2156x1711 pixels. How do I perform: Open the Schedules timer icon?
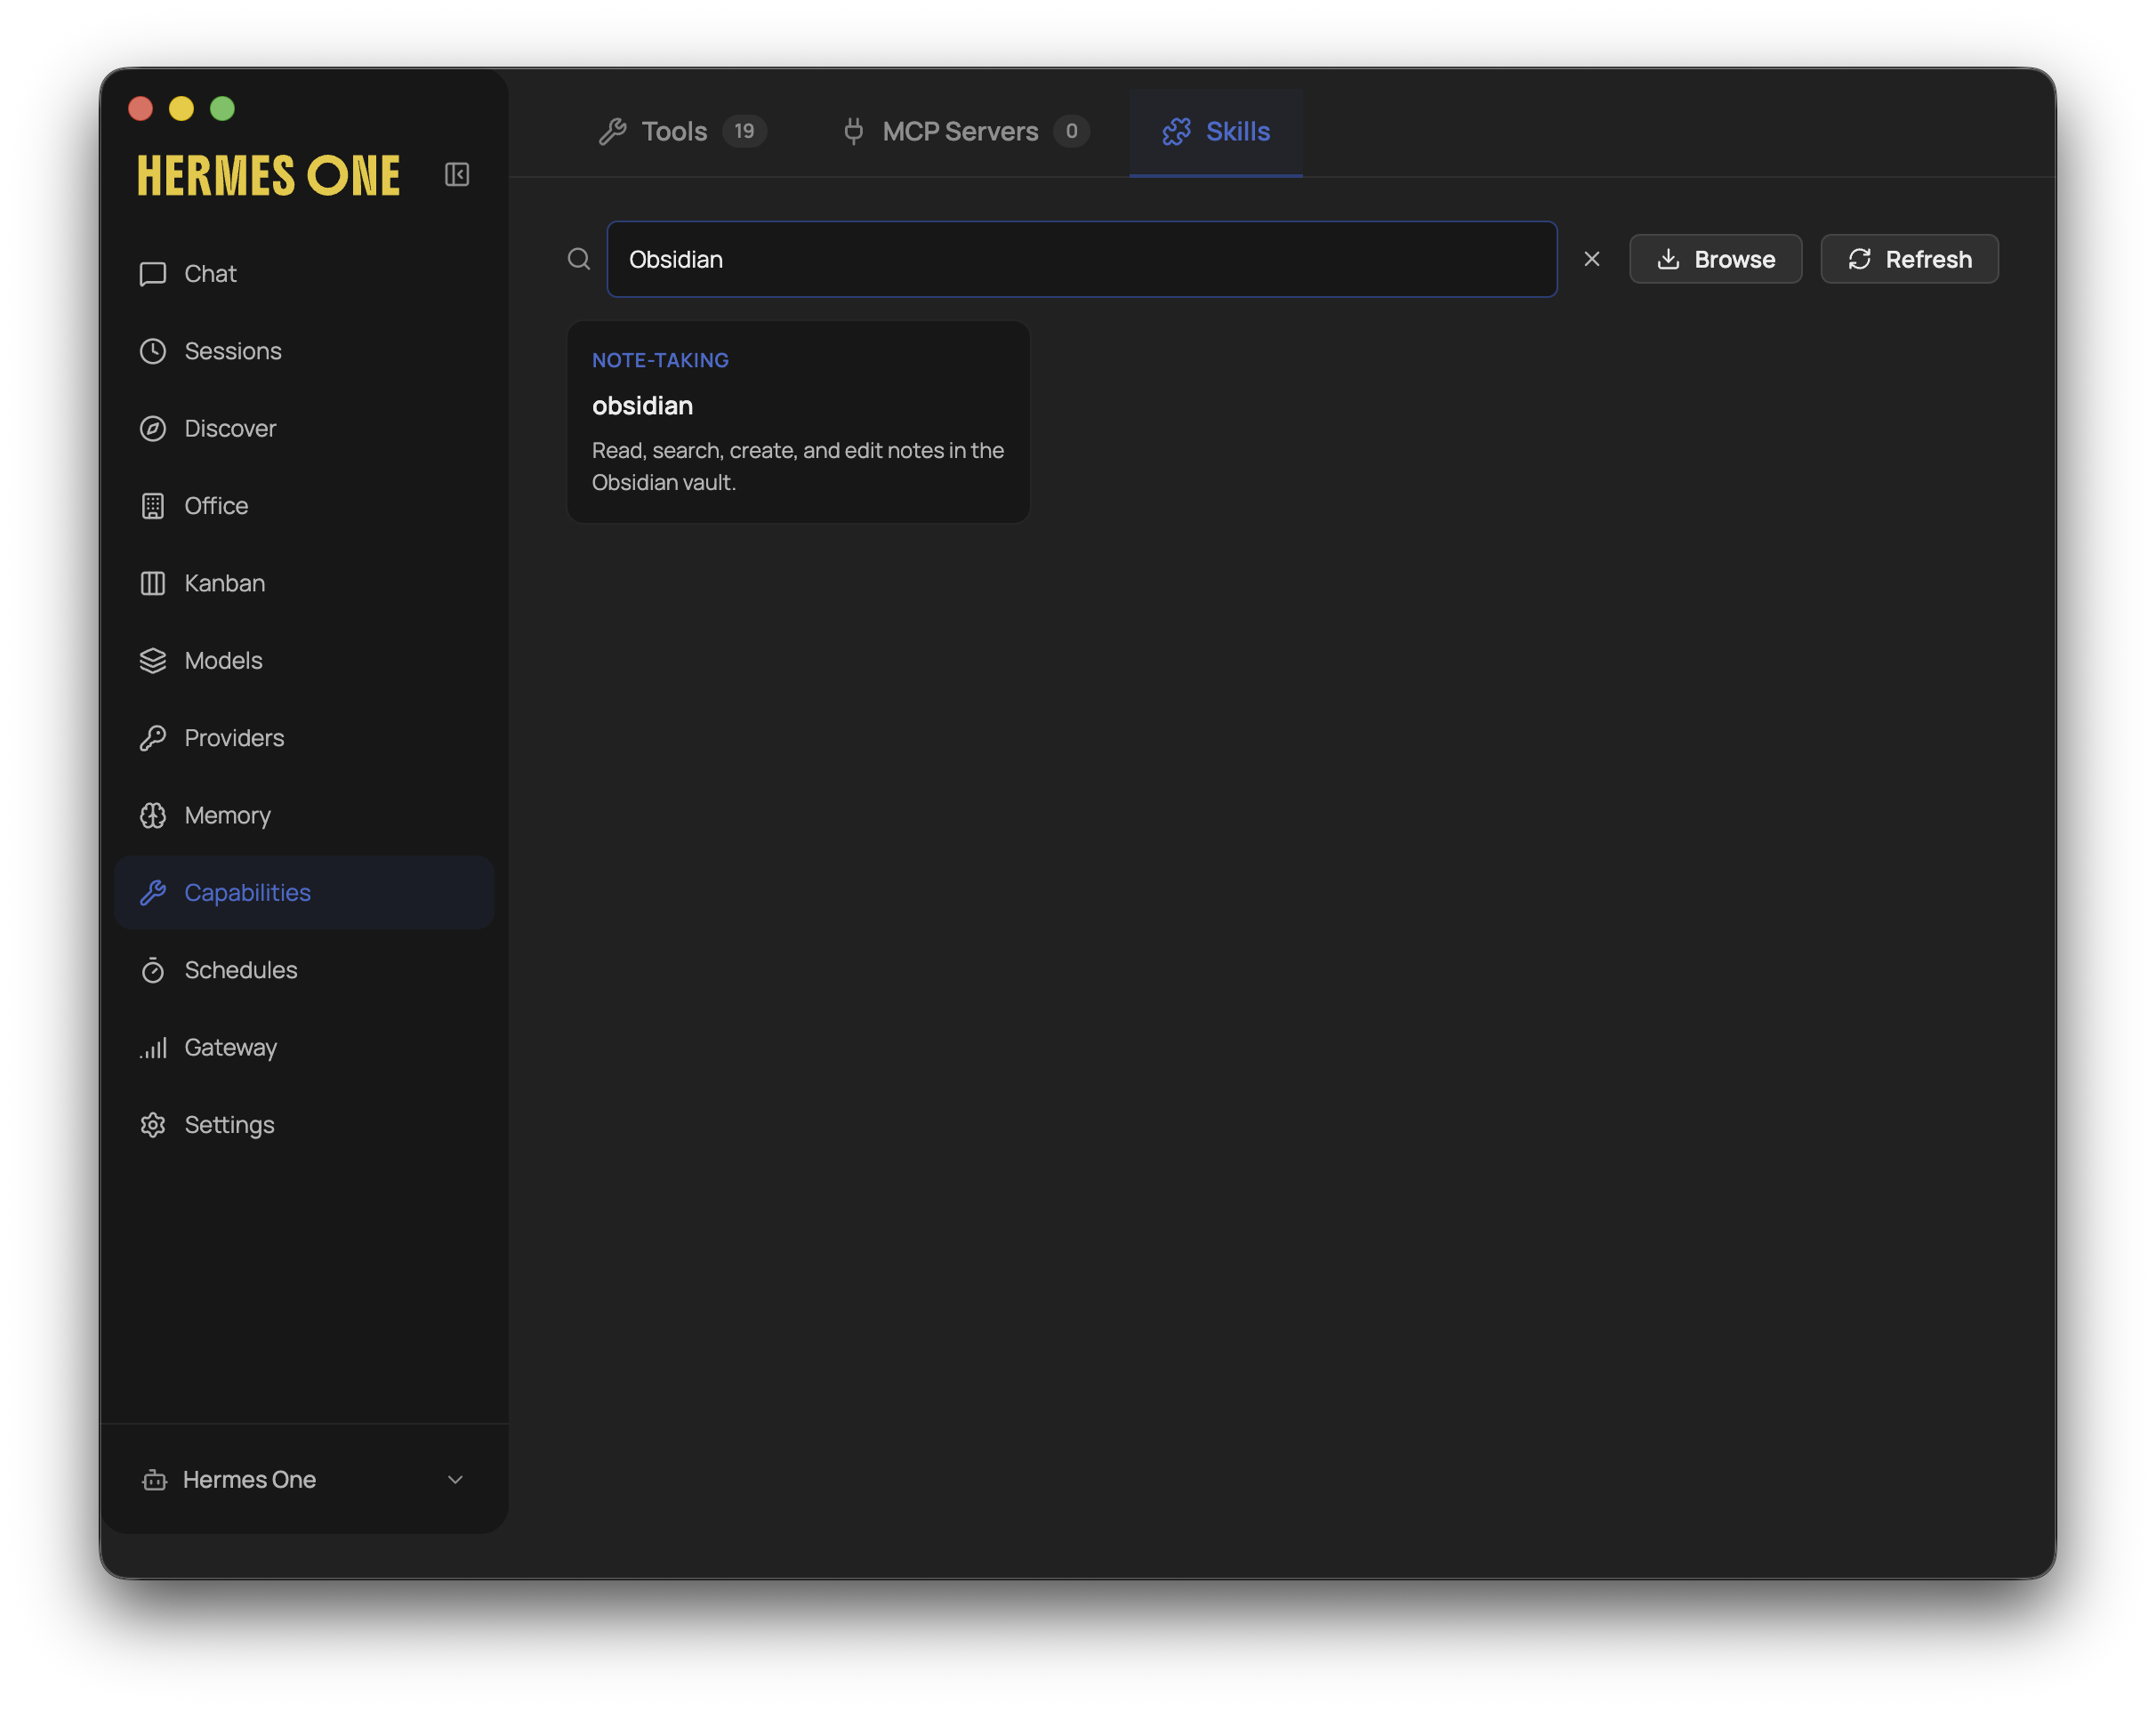coord(153,970)
